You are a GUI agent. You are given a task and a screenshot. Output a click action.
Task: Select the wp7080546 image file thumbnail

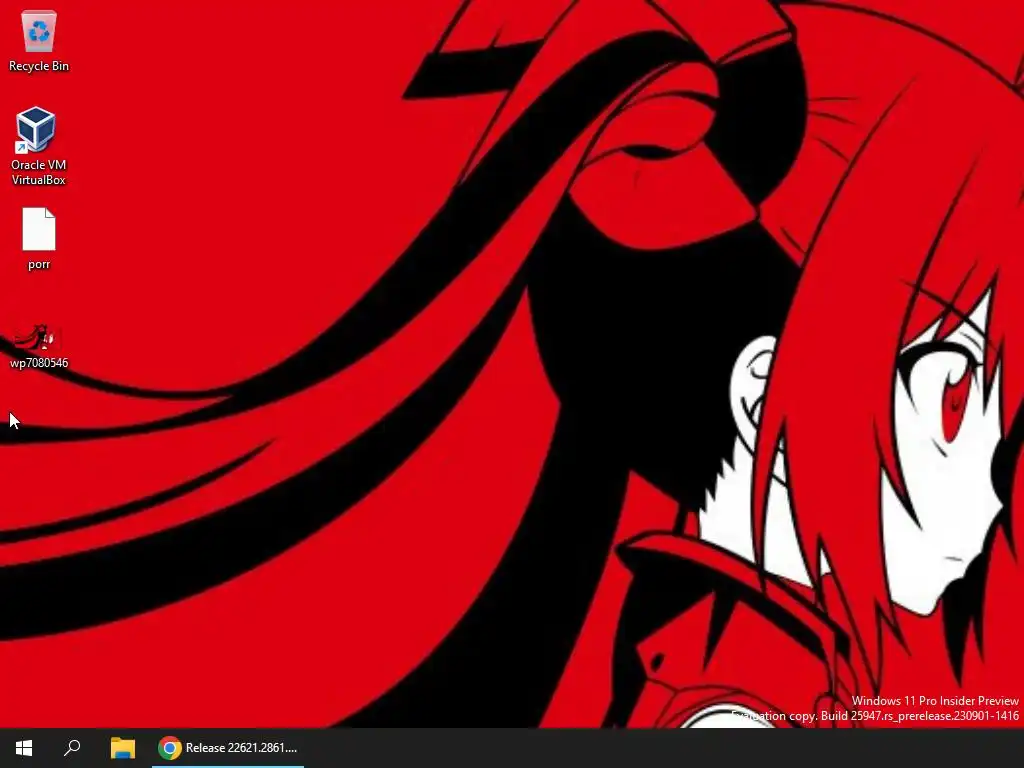coord(38,338)
